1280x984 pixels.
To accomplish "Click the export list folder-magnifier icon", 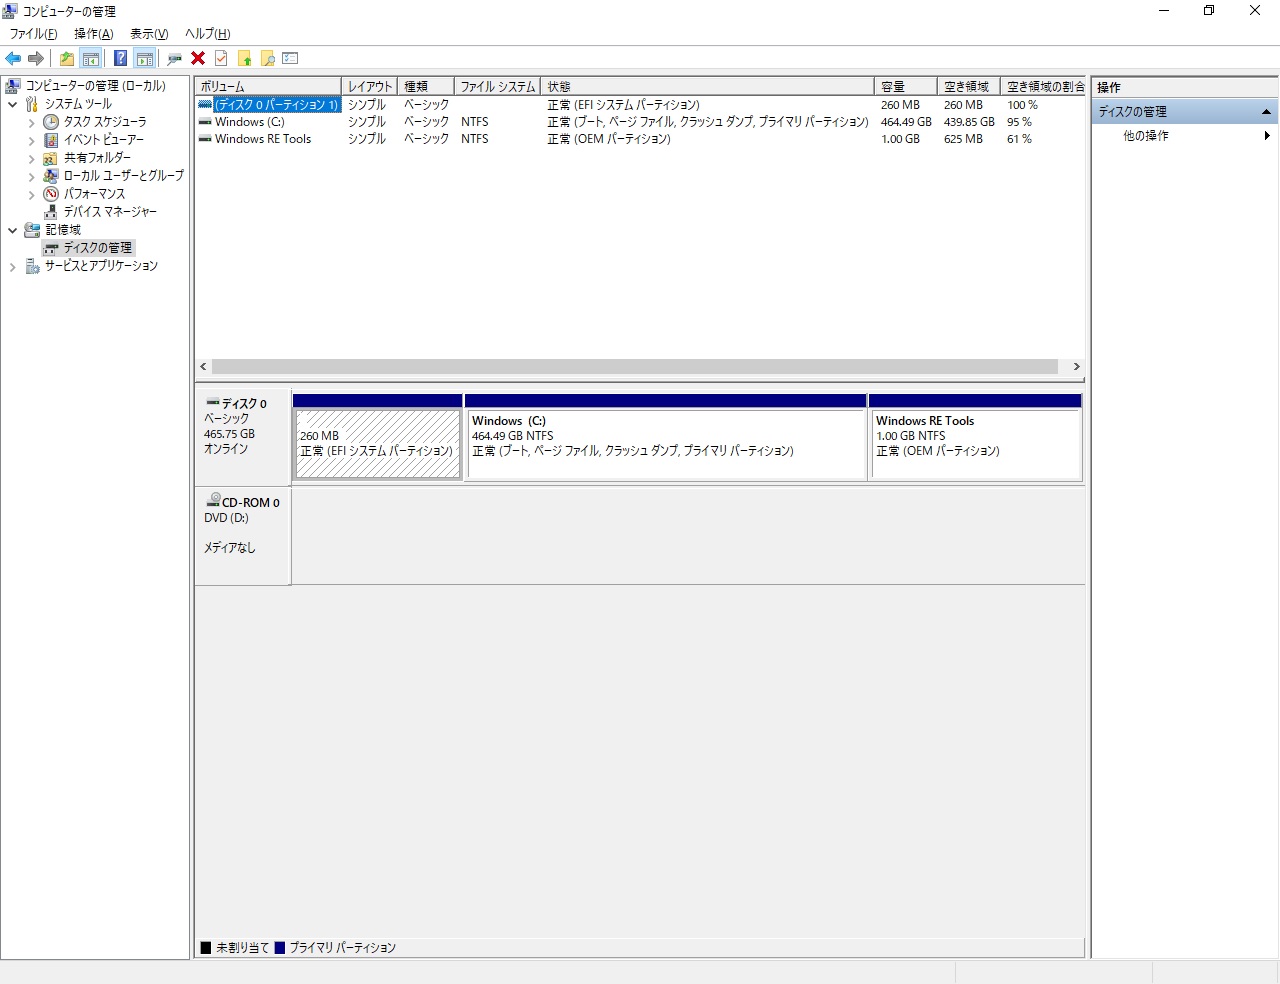I will [x=267, y=57].
